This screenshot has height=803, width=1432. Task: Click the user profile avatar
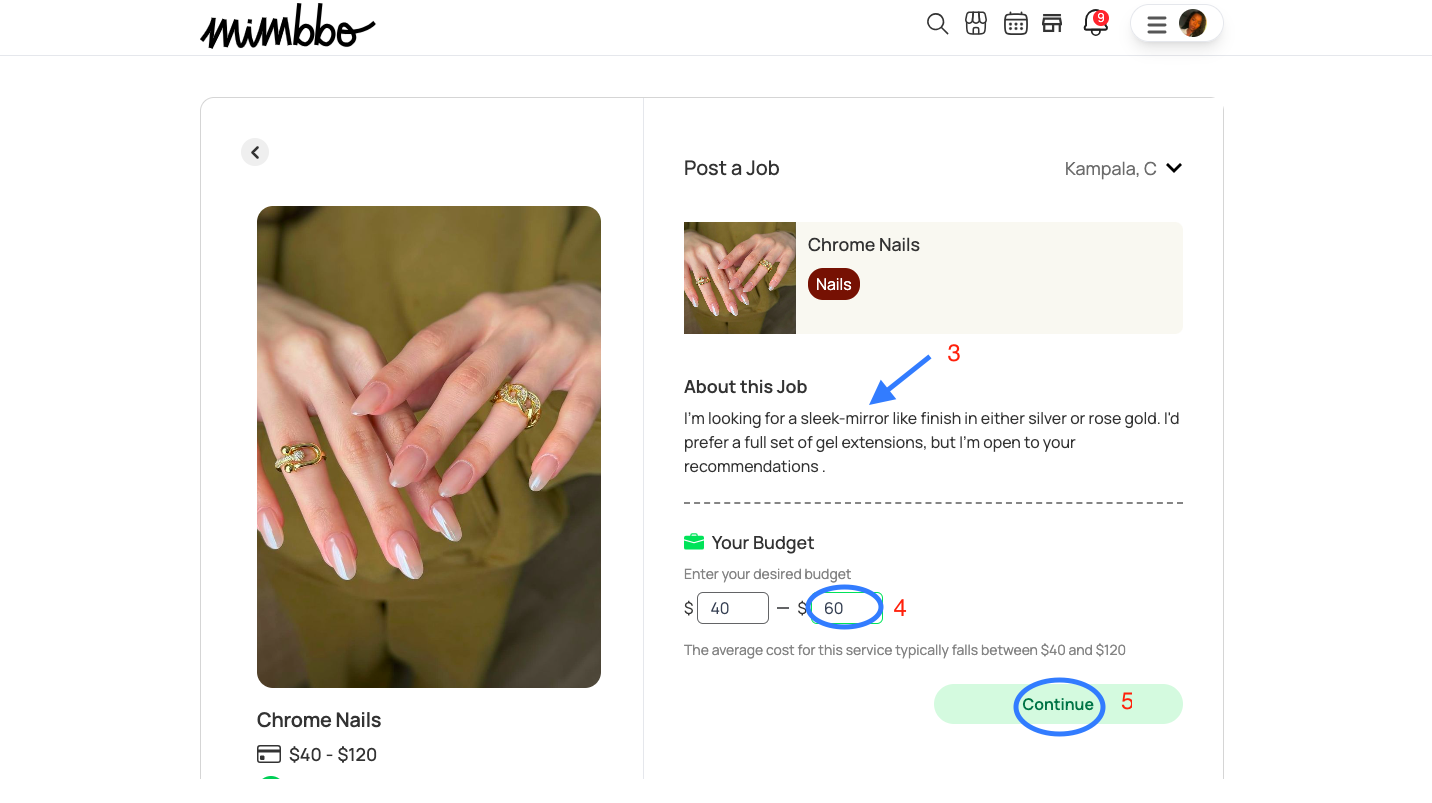1193,24
